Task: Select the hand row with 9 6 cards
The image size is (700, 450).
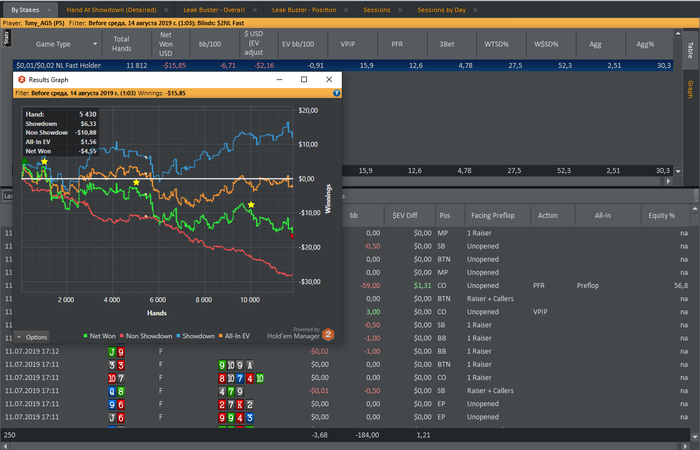Action: [346, 404]
